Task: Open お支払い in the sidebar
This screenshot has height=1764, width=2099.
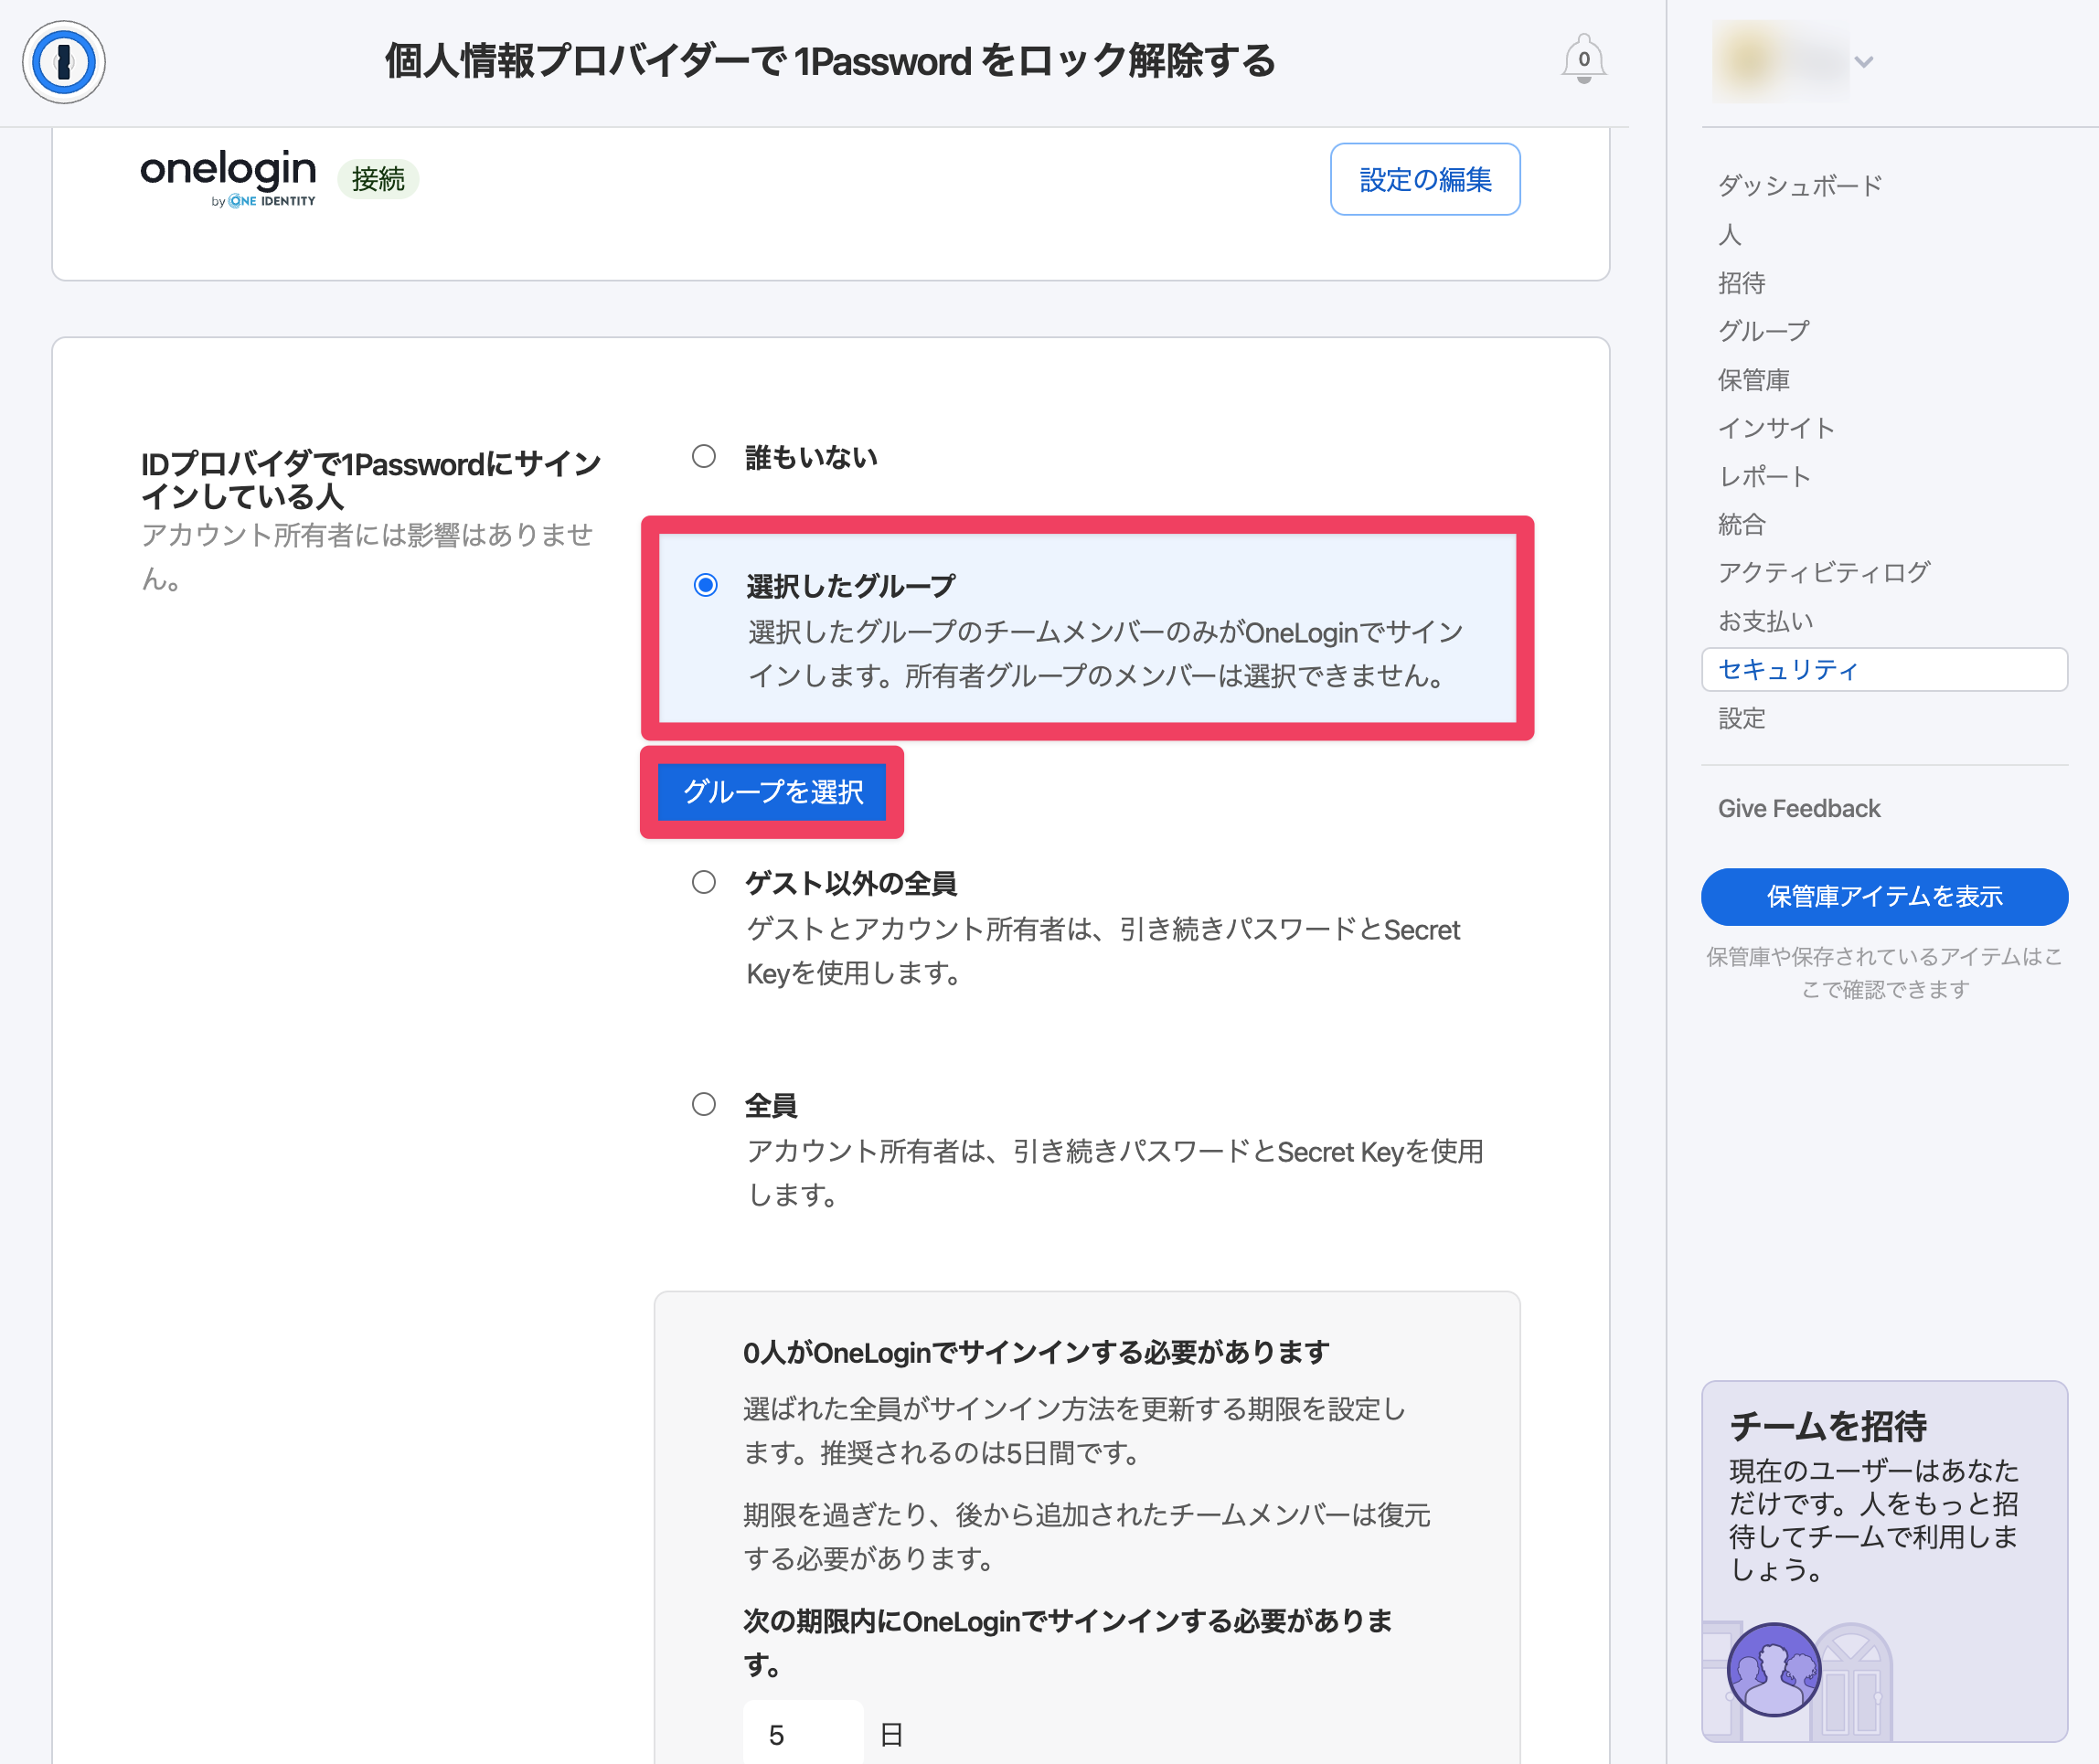Action: tap(1765, 621)
